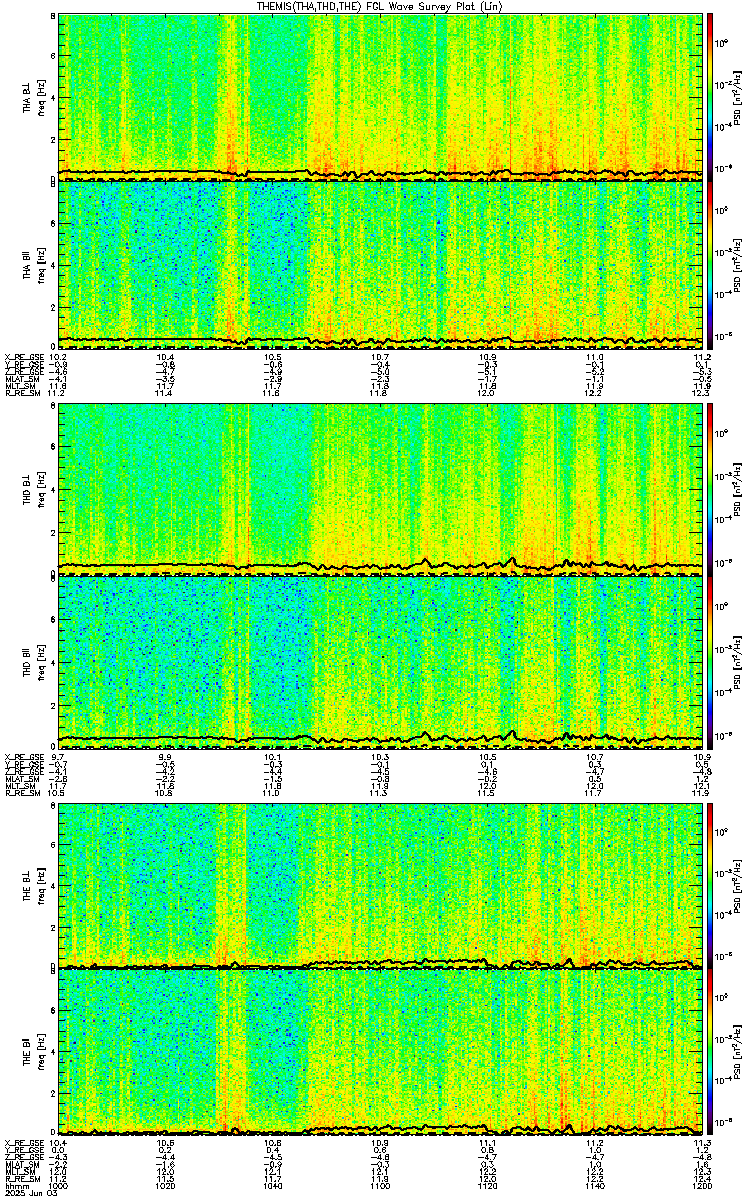Image resolution: width=750 pixels, height=1200 pixels.
Task: Click the PSD color bar beside THD B-perpendicular
Action: [x=711, y=489]
